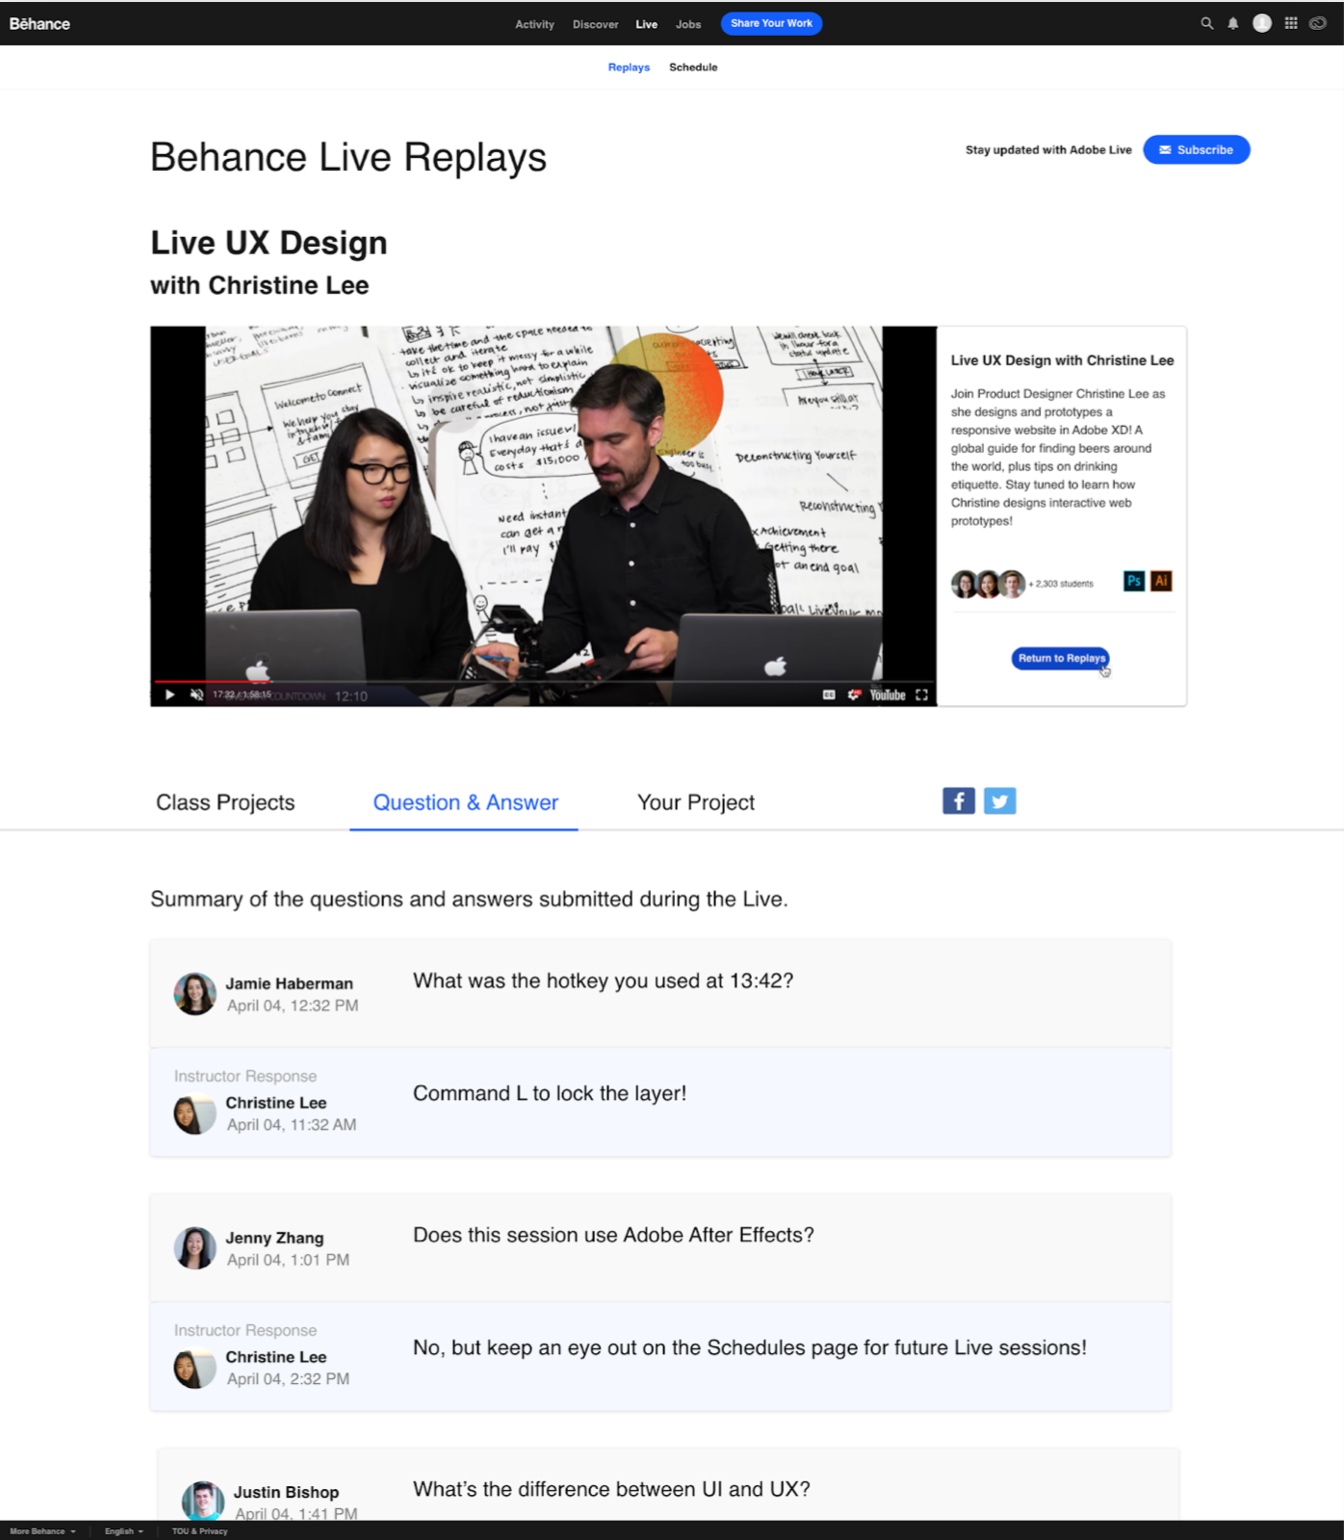
Task: Open notifications bell in top bar
Action: pyautogui.click(x=1233, y=23)
